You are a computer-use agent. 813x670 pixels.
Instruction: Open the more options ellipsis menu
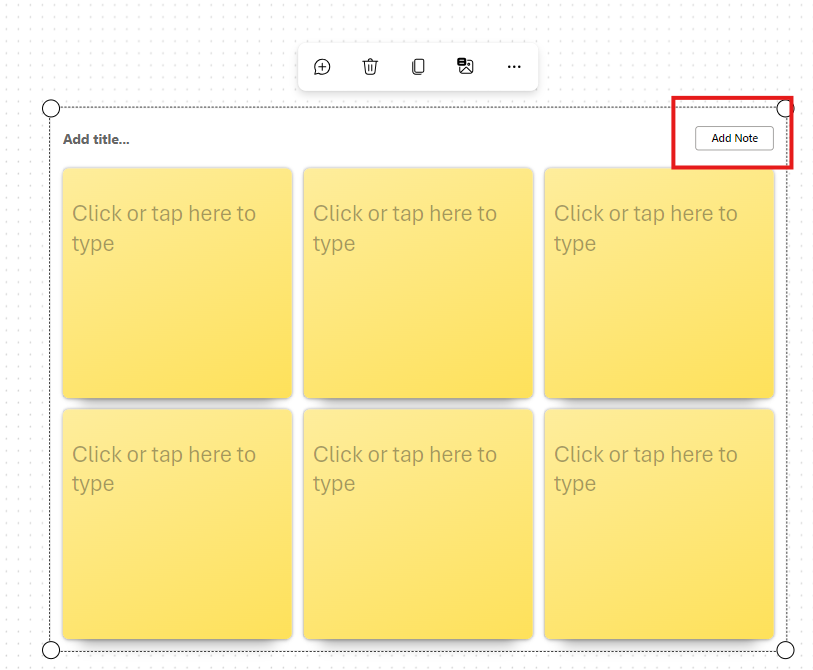coord(514,67)
